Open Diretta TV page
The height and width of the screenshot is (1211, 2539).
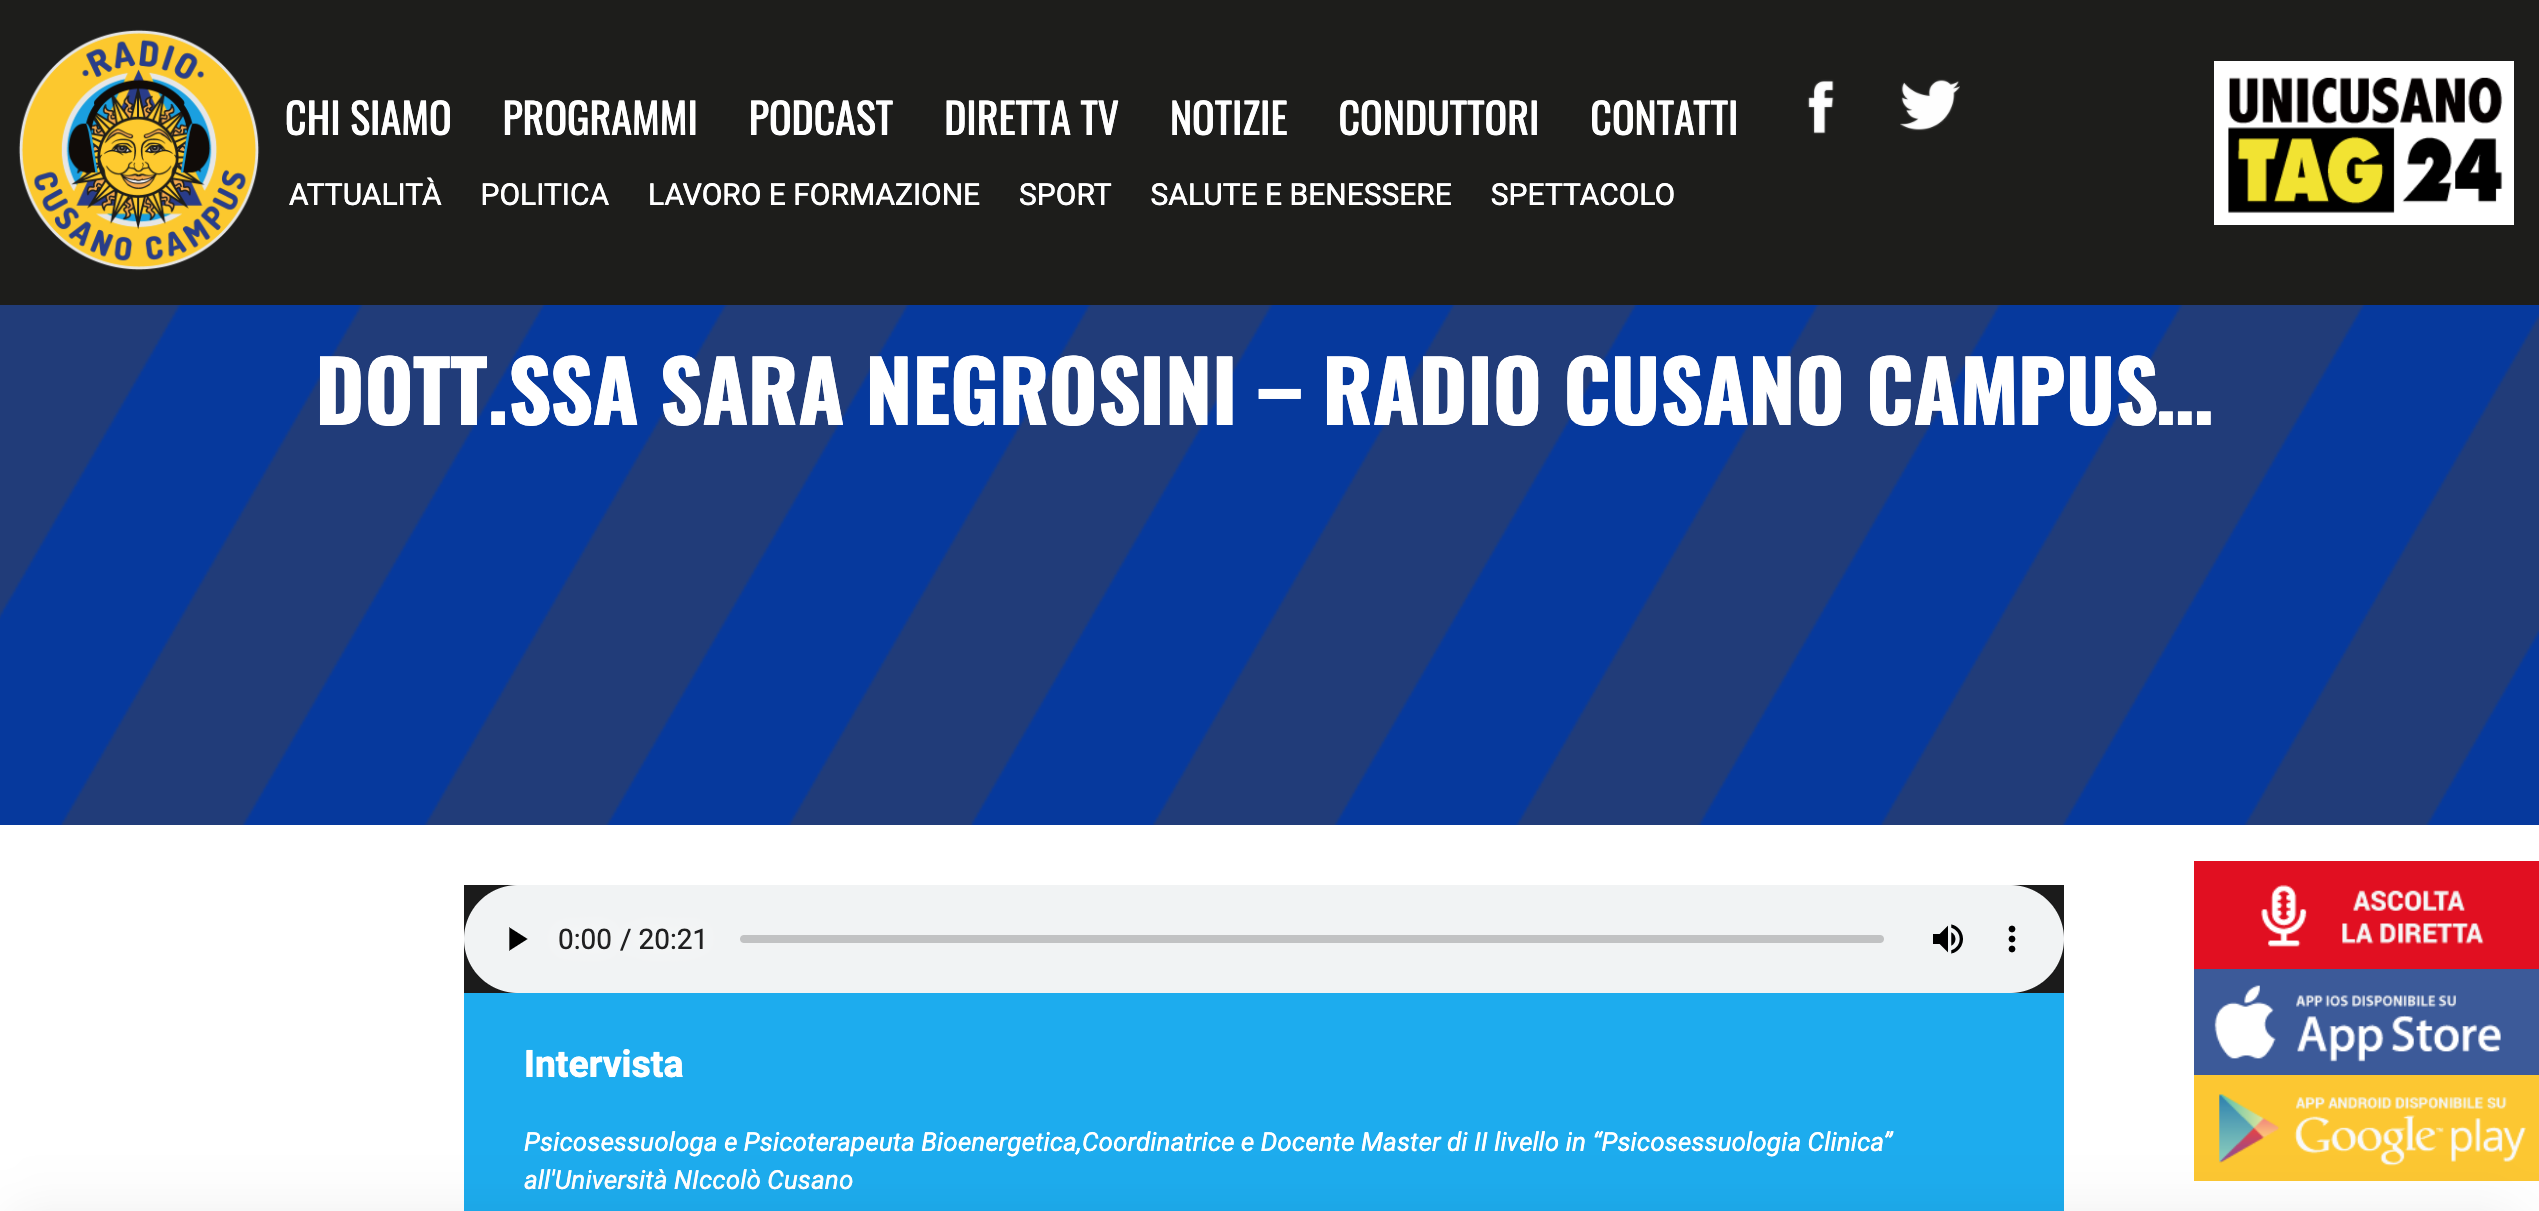1031,119
